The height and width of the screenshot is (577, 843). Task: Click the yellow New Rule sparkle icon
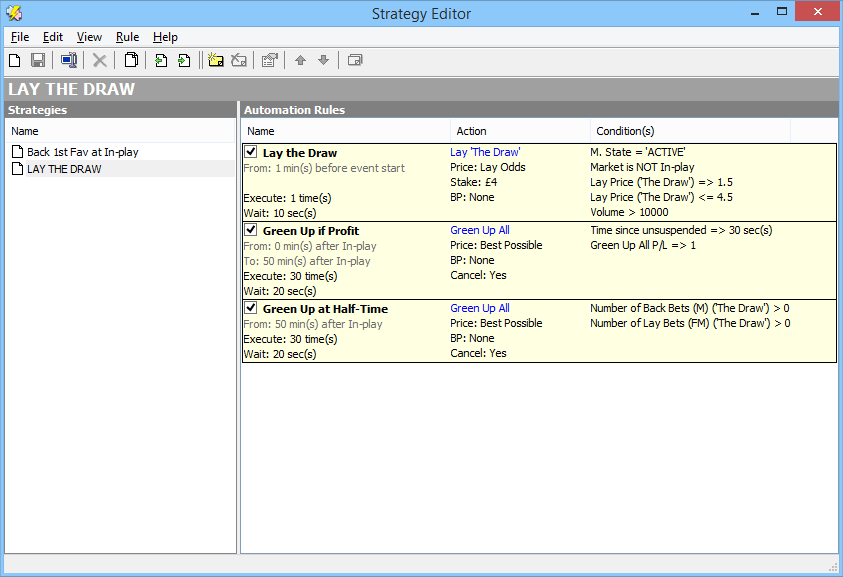coord(215,61)
